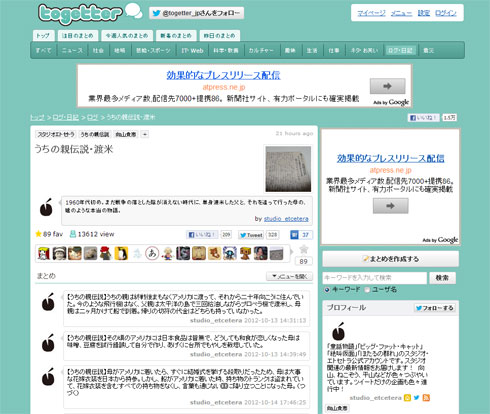490x414 pixels.
Task: Expand more favorite users with the arrow
Action: [x=292, y=253]
